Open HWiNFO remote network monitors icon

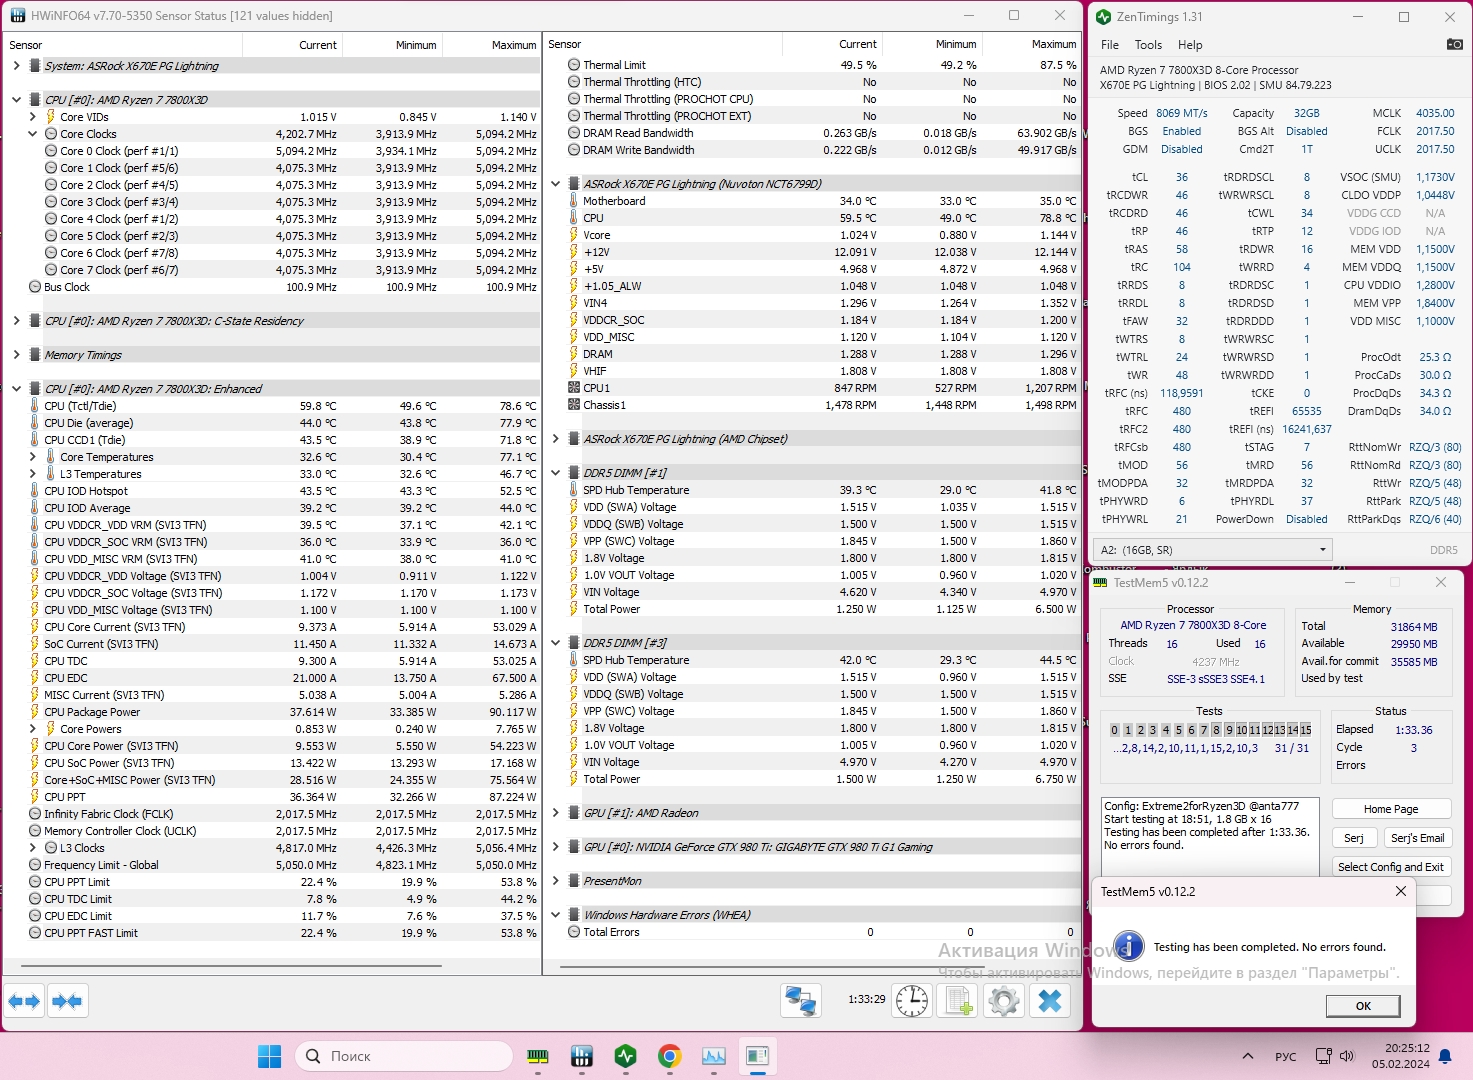[x=801, y=1000]
